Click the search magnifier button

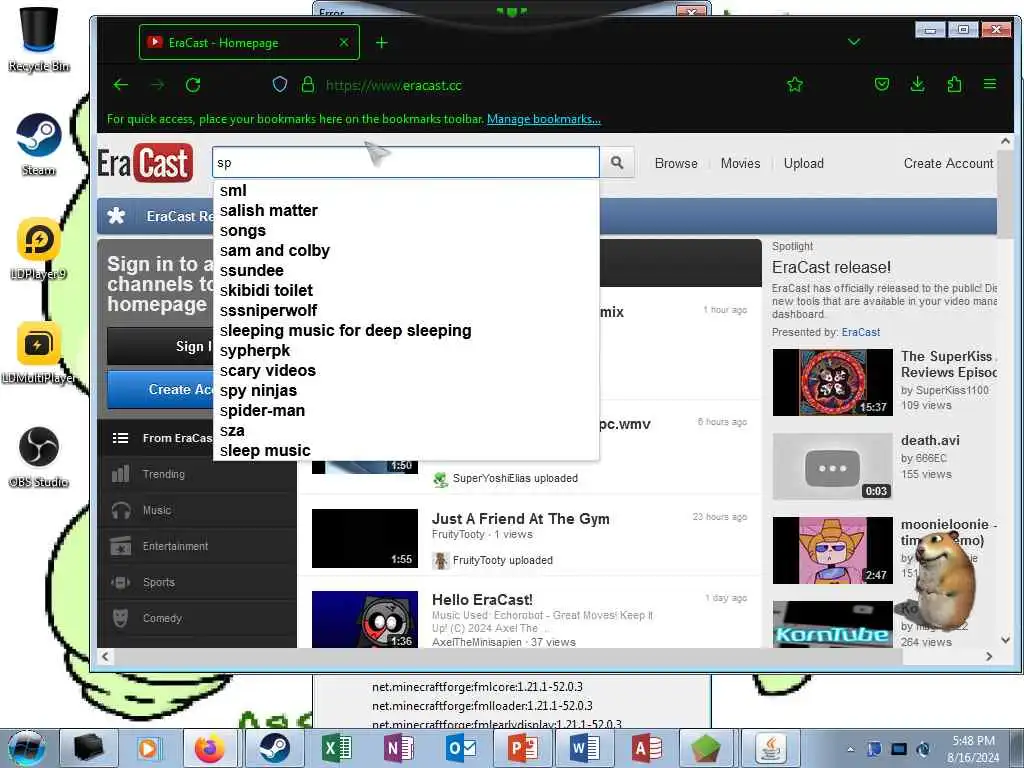pyautogui.click(x=616, y=163)
